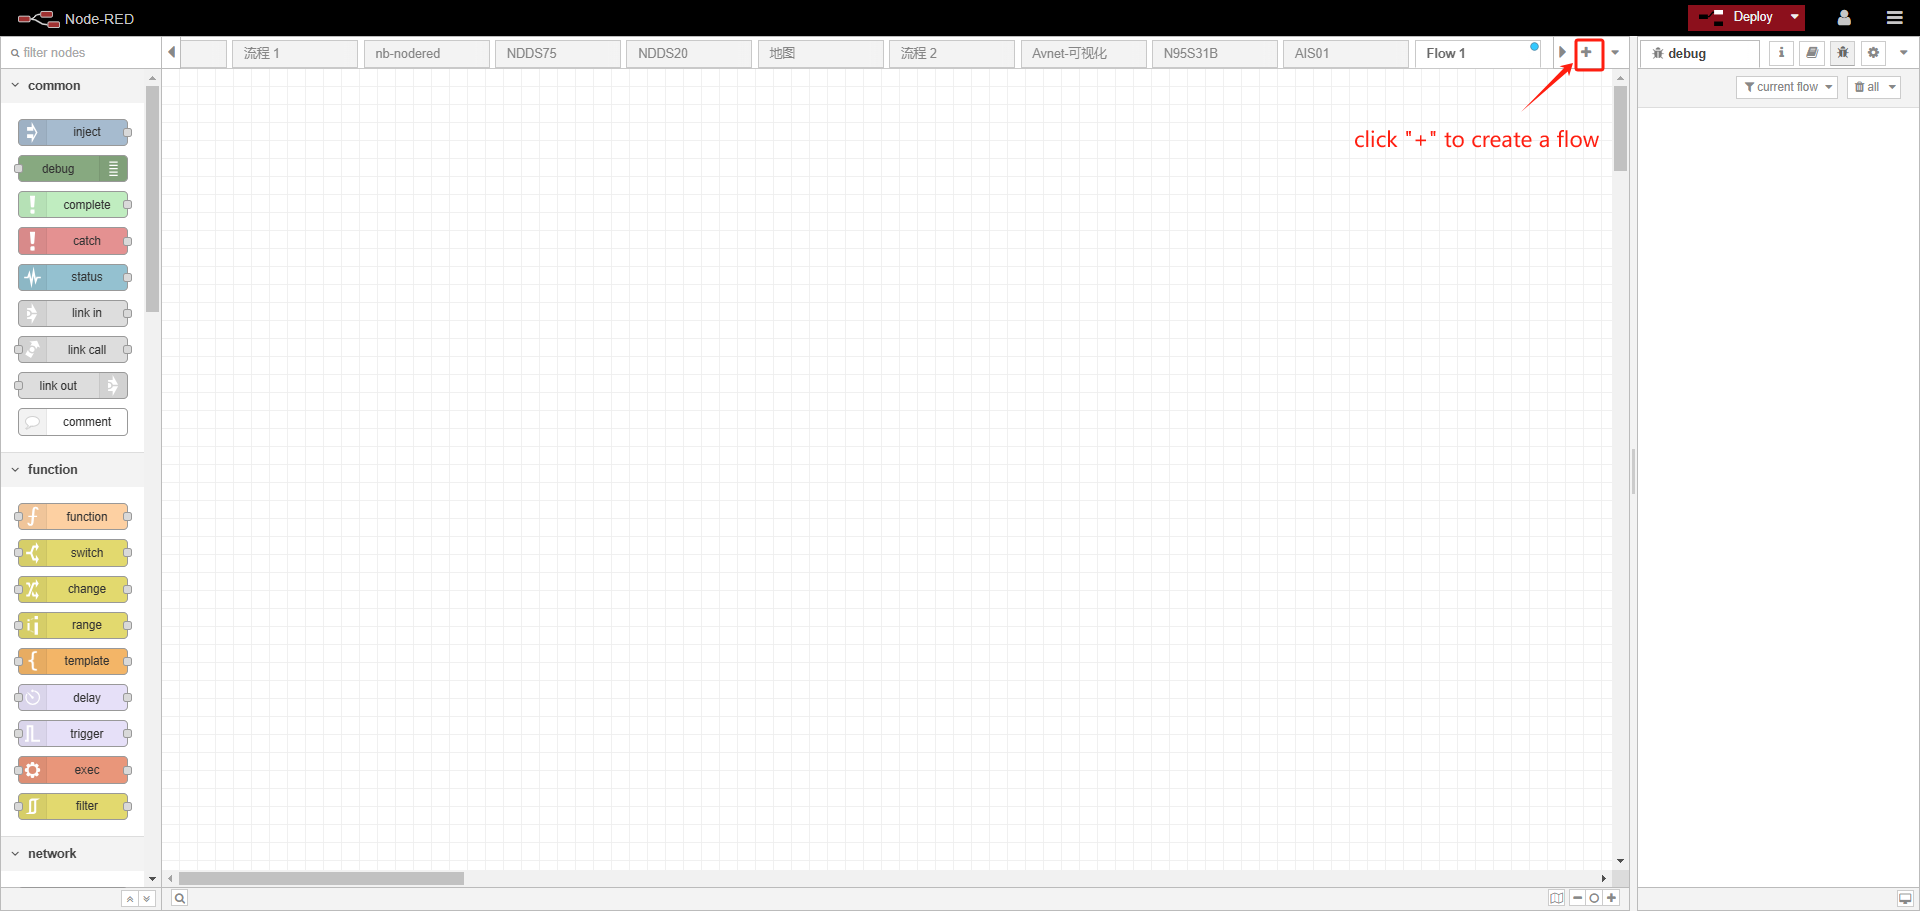Collapse the function palette category
This screenshot has height=911, width=1920.
click(x=72, y=470)
